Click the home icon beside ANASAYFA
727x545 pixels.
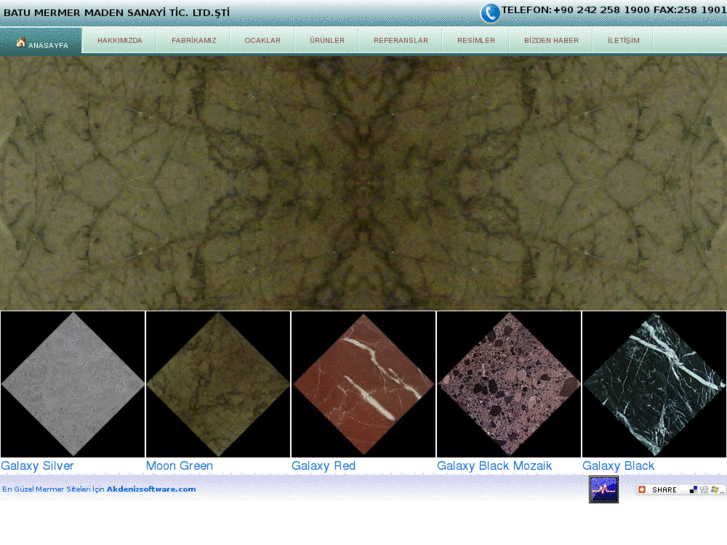pos(20,43)
